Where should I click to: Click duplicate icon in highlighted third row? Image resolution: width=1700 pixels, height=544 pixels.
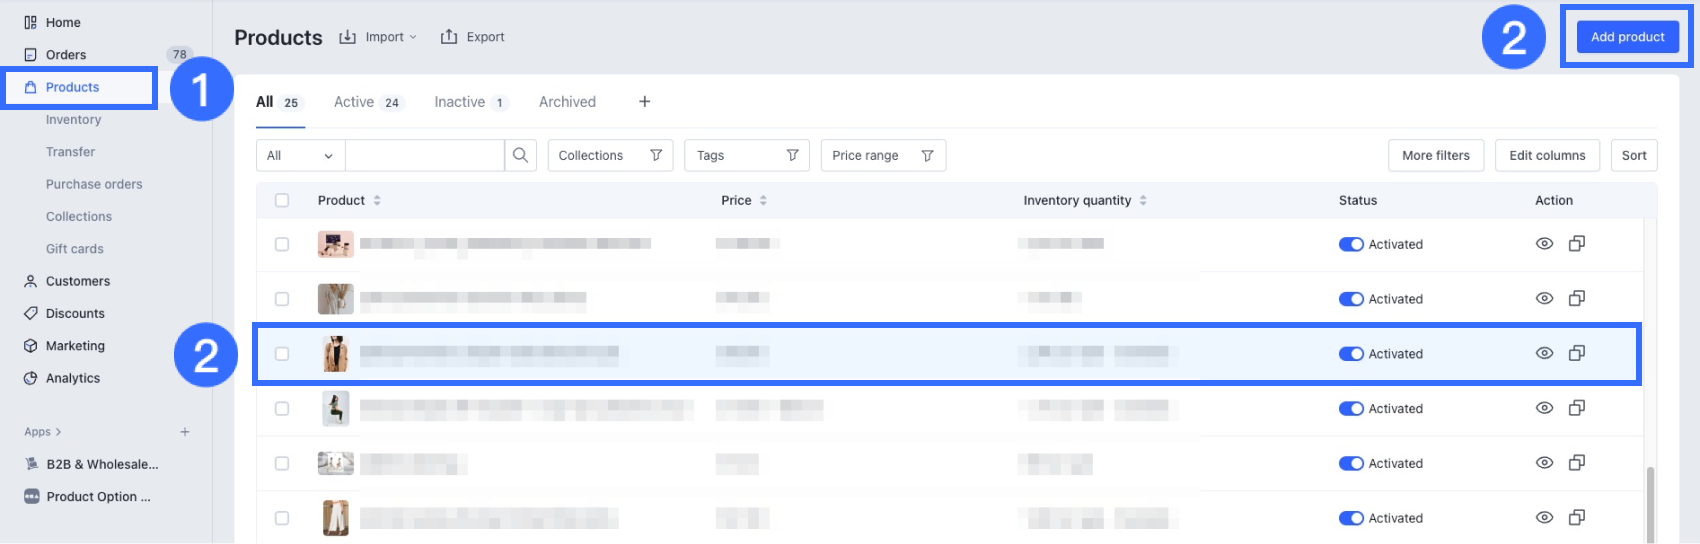pyautogui.click(x=1577, y=353)
